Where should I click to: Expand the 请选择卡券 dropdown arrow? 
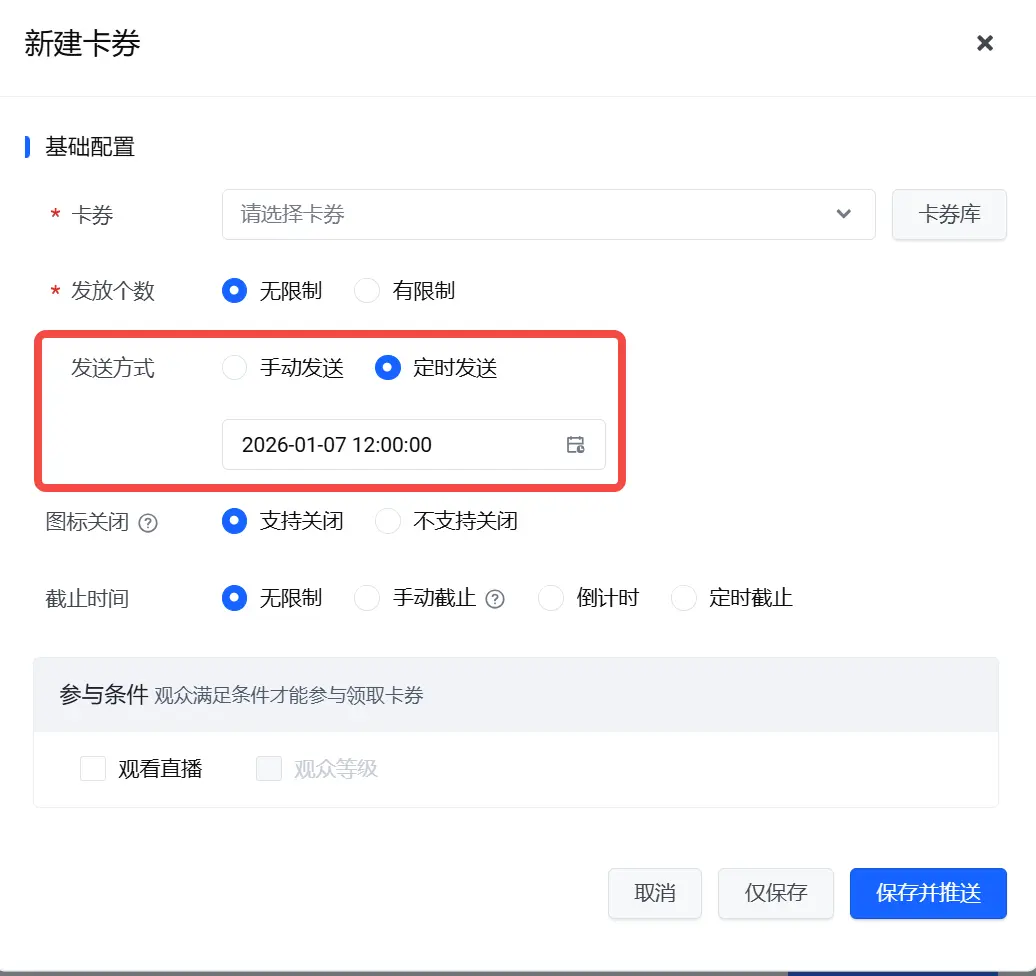(843, 214)
